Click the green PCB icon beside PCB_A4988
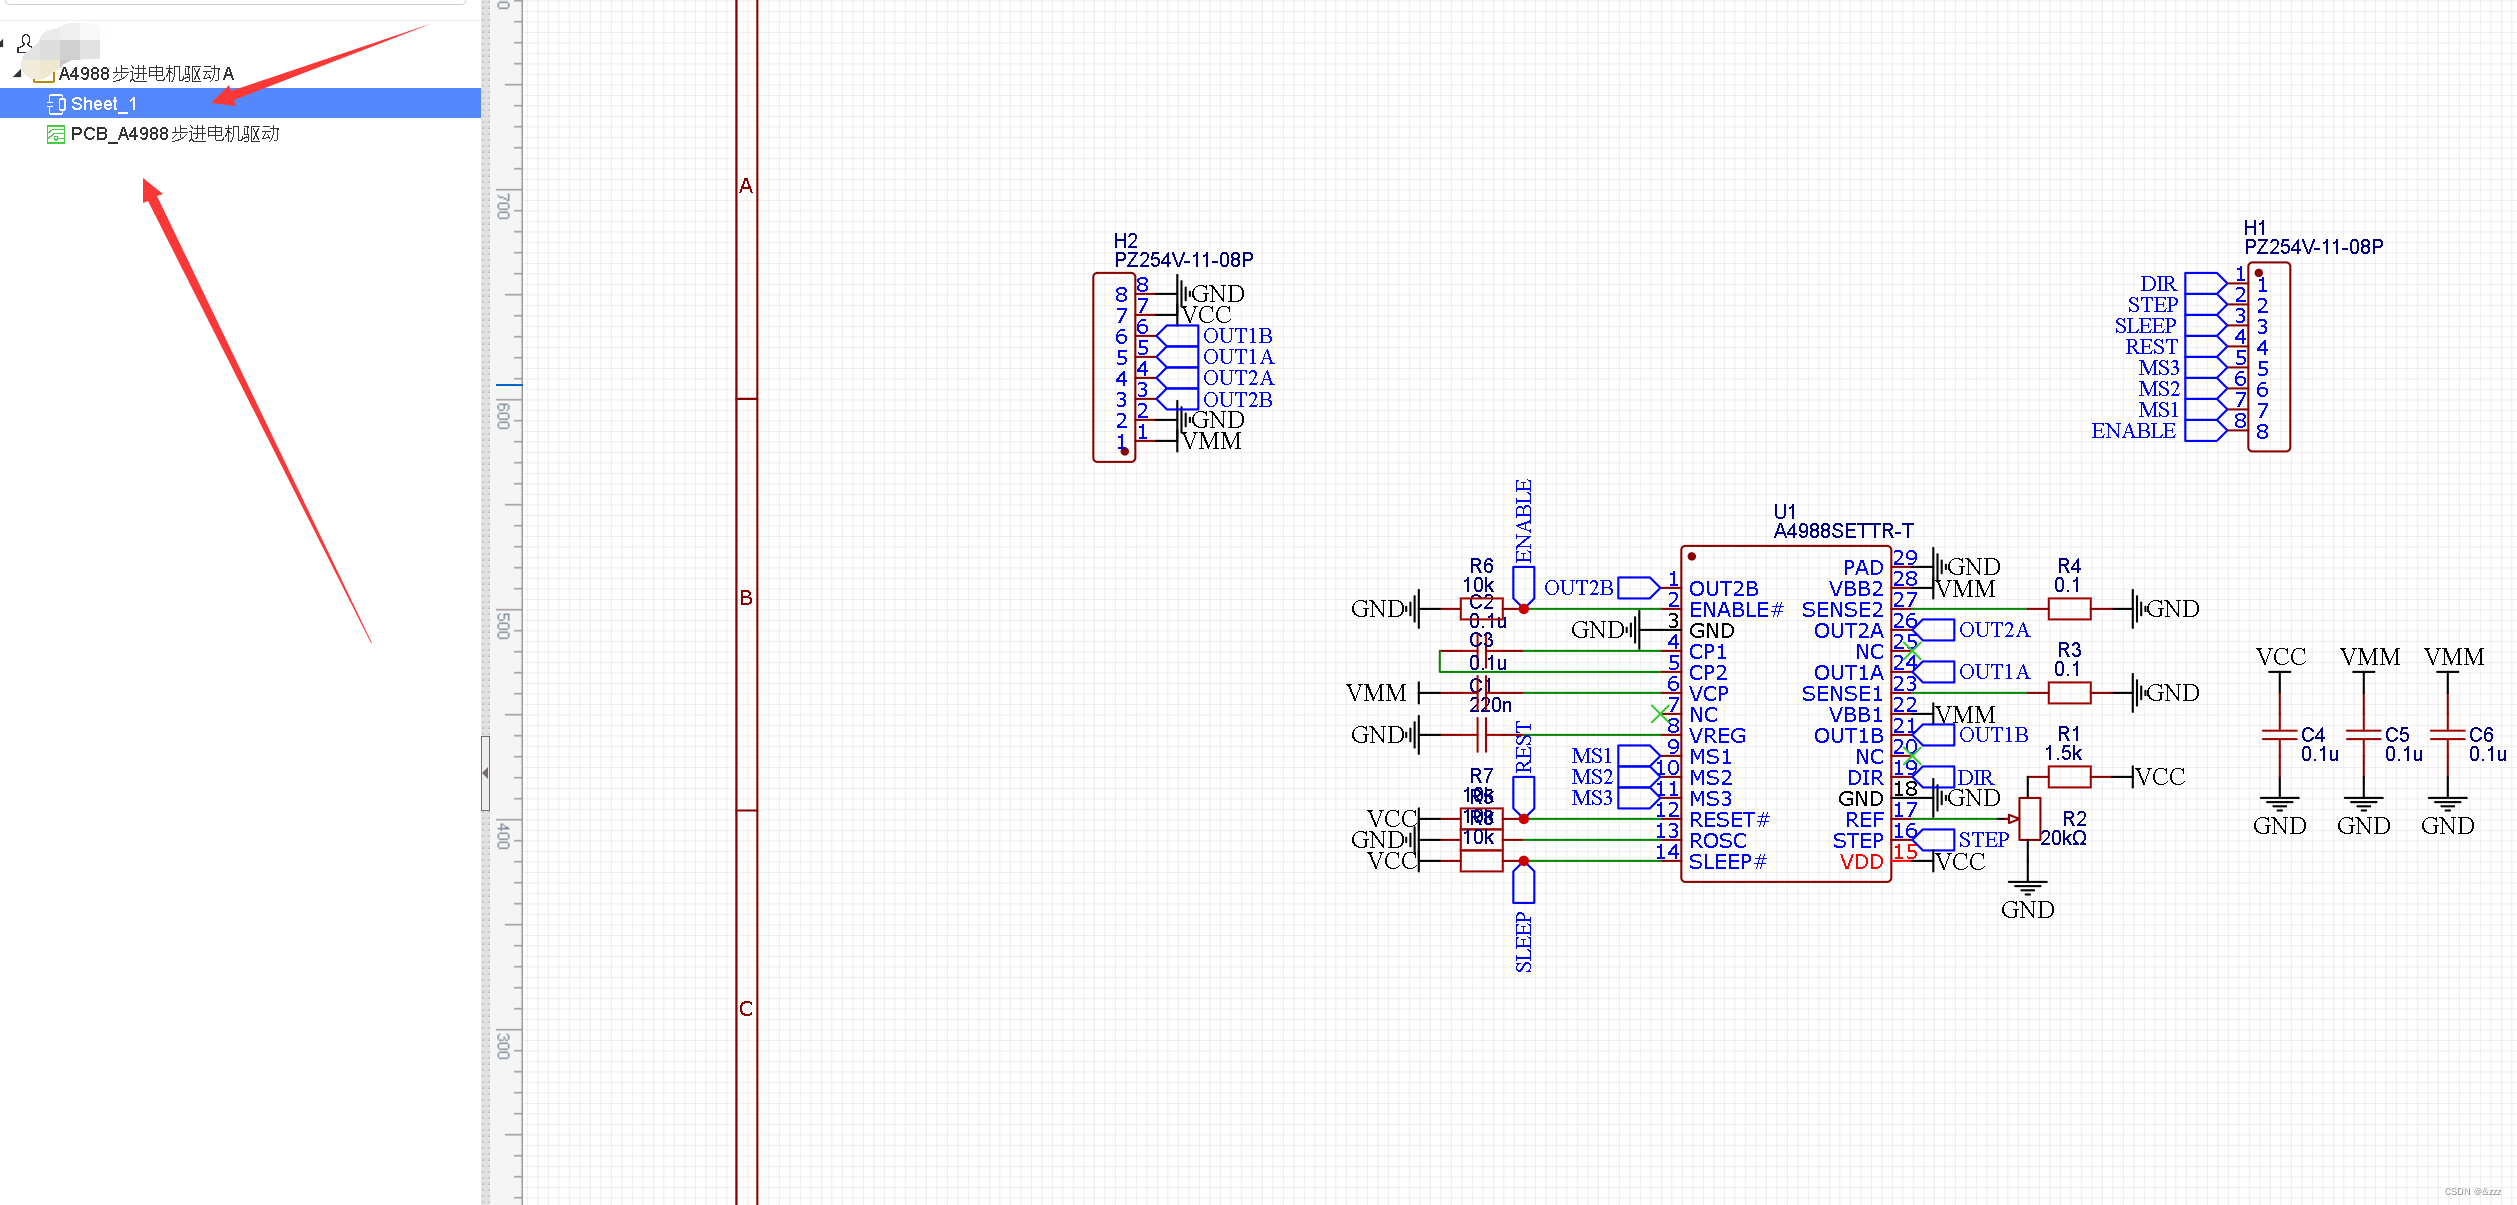Image resolution: width=2517 pixels, height=1205 pixels. 56,134
